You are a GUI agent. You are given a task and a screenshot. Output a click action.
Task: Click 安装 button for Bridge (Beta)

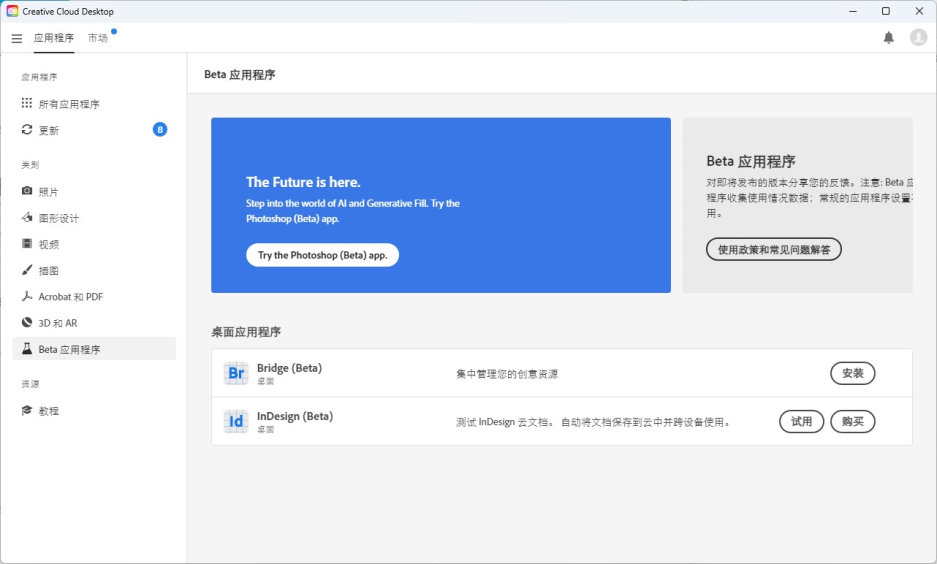pyautogui.click(x=852, y=373)
